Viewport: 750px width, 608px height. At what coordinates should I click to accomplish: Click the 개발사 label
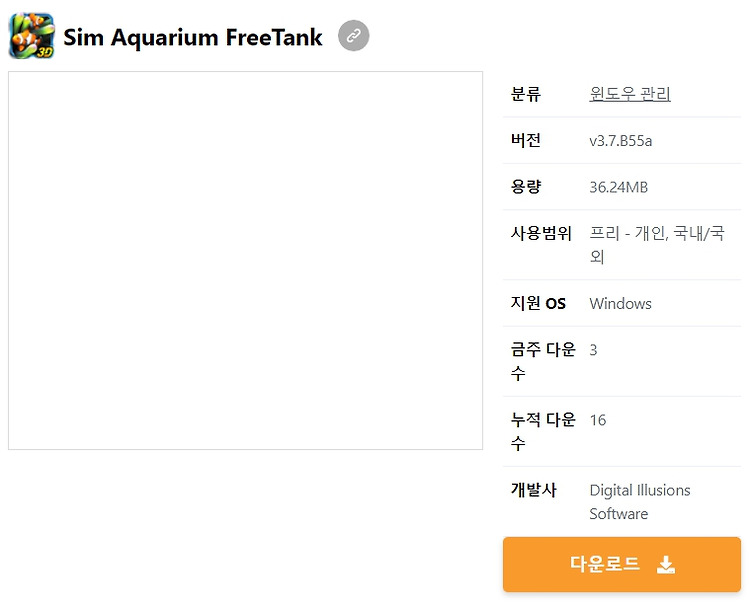click(533, 490)
